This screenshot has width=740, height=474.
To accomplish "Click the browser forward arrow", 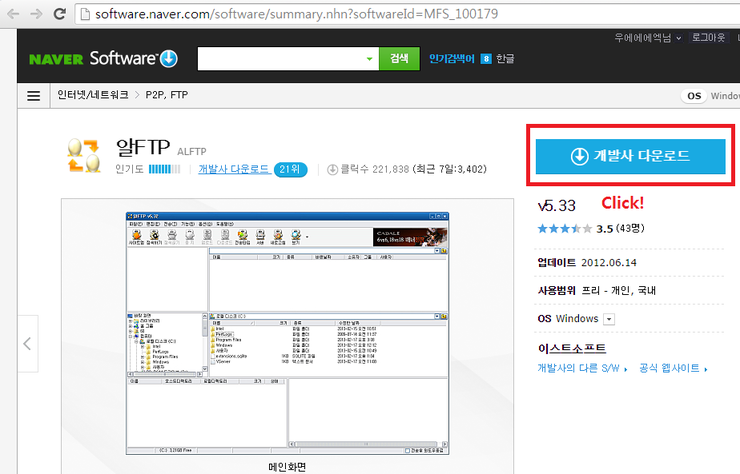I will [x=36, y=14].
